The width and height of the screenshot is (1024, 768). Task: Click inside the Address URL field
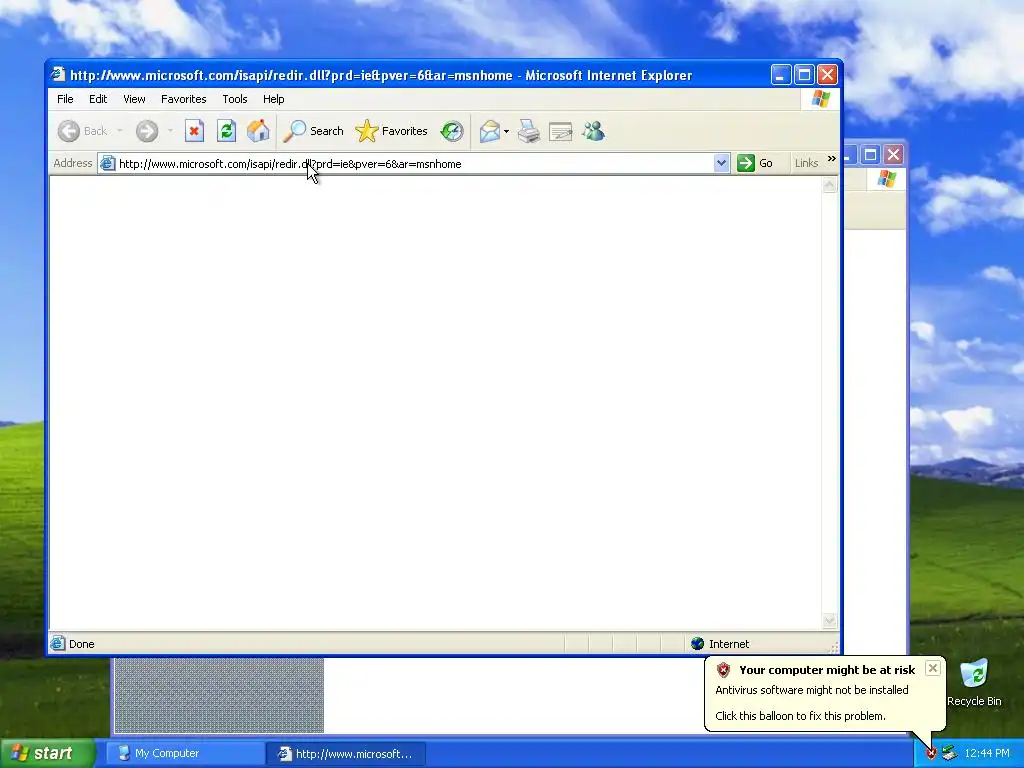tap(415, 164)
